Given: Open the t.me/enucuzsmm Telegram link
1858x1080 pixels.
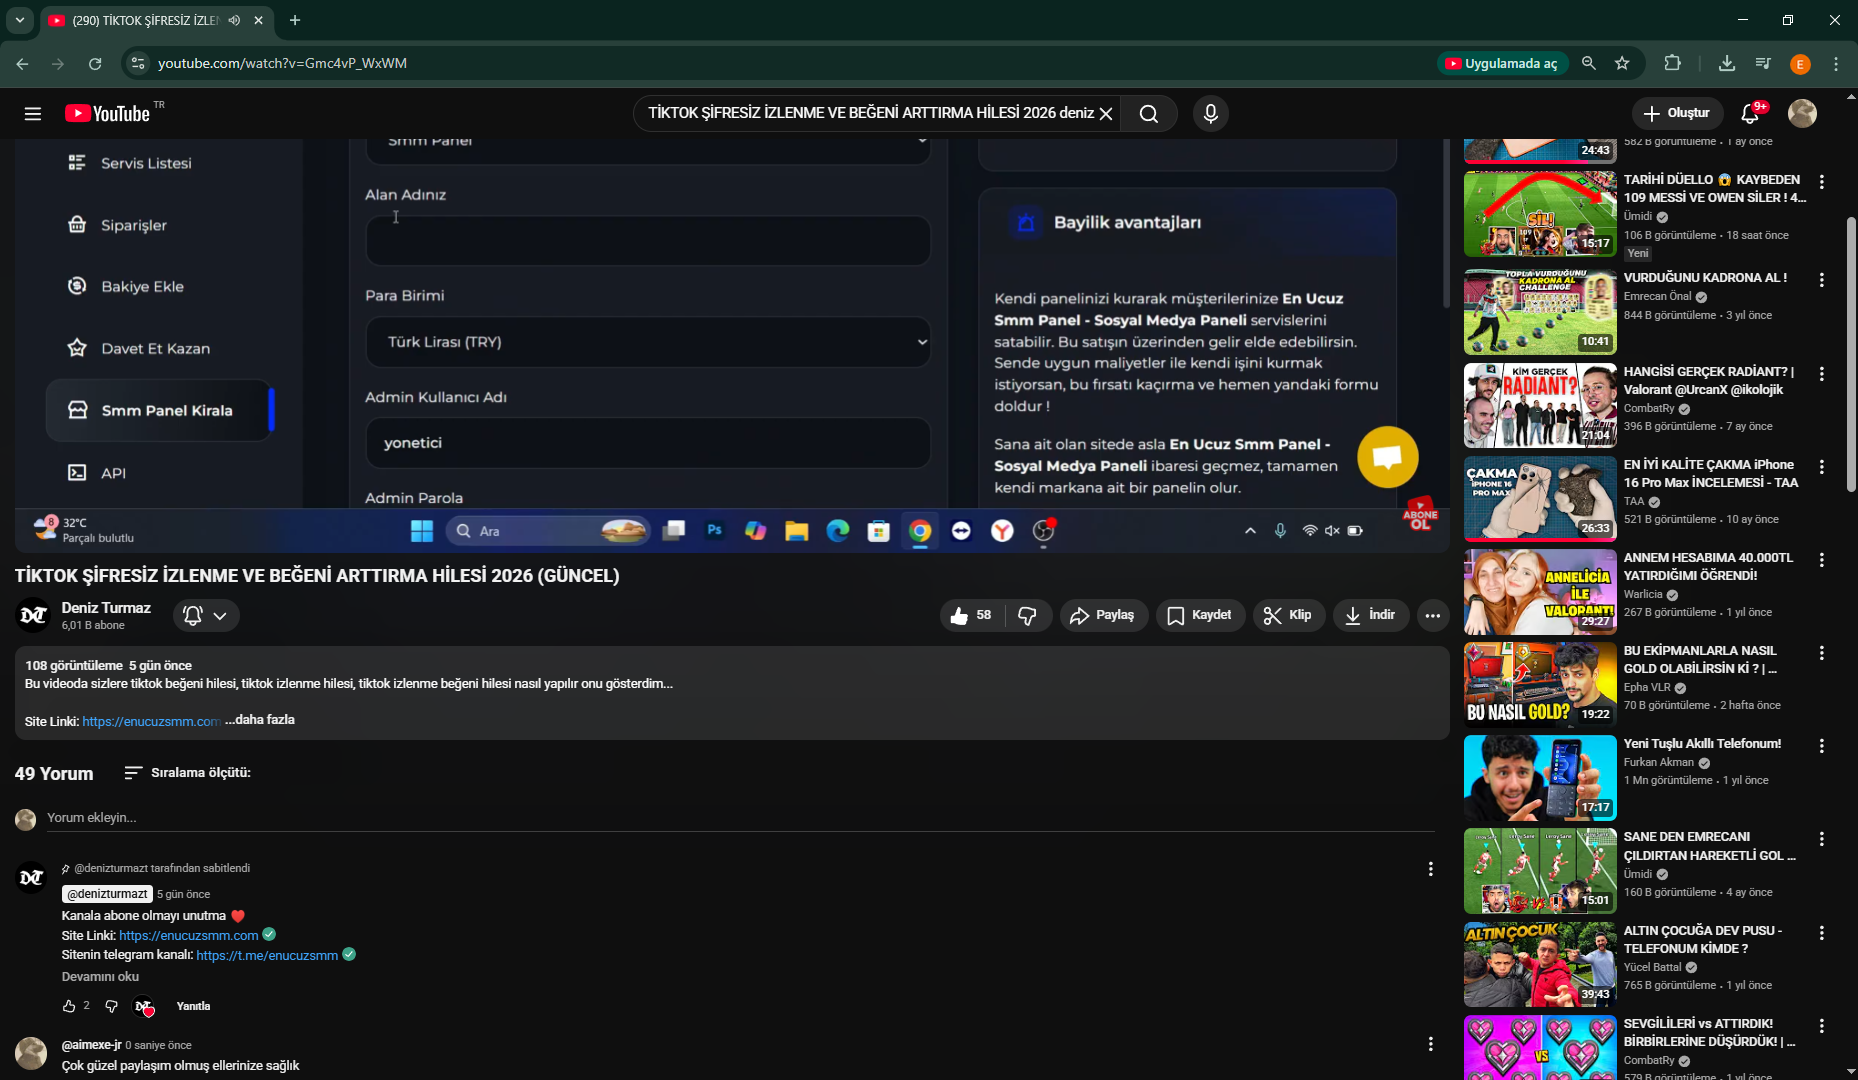Looking at the screenshot, I should [267, 955].
